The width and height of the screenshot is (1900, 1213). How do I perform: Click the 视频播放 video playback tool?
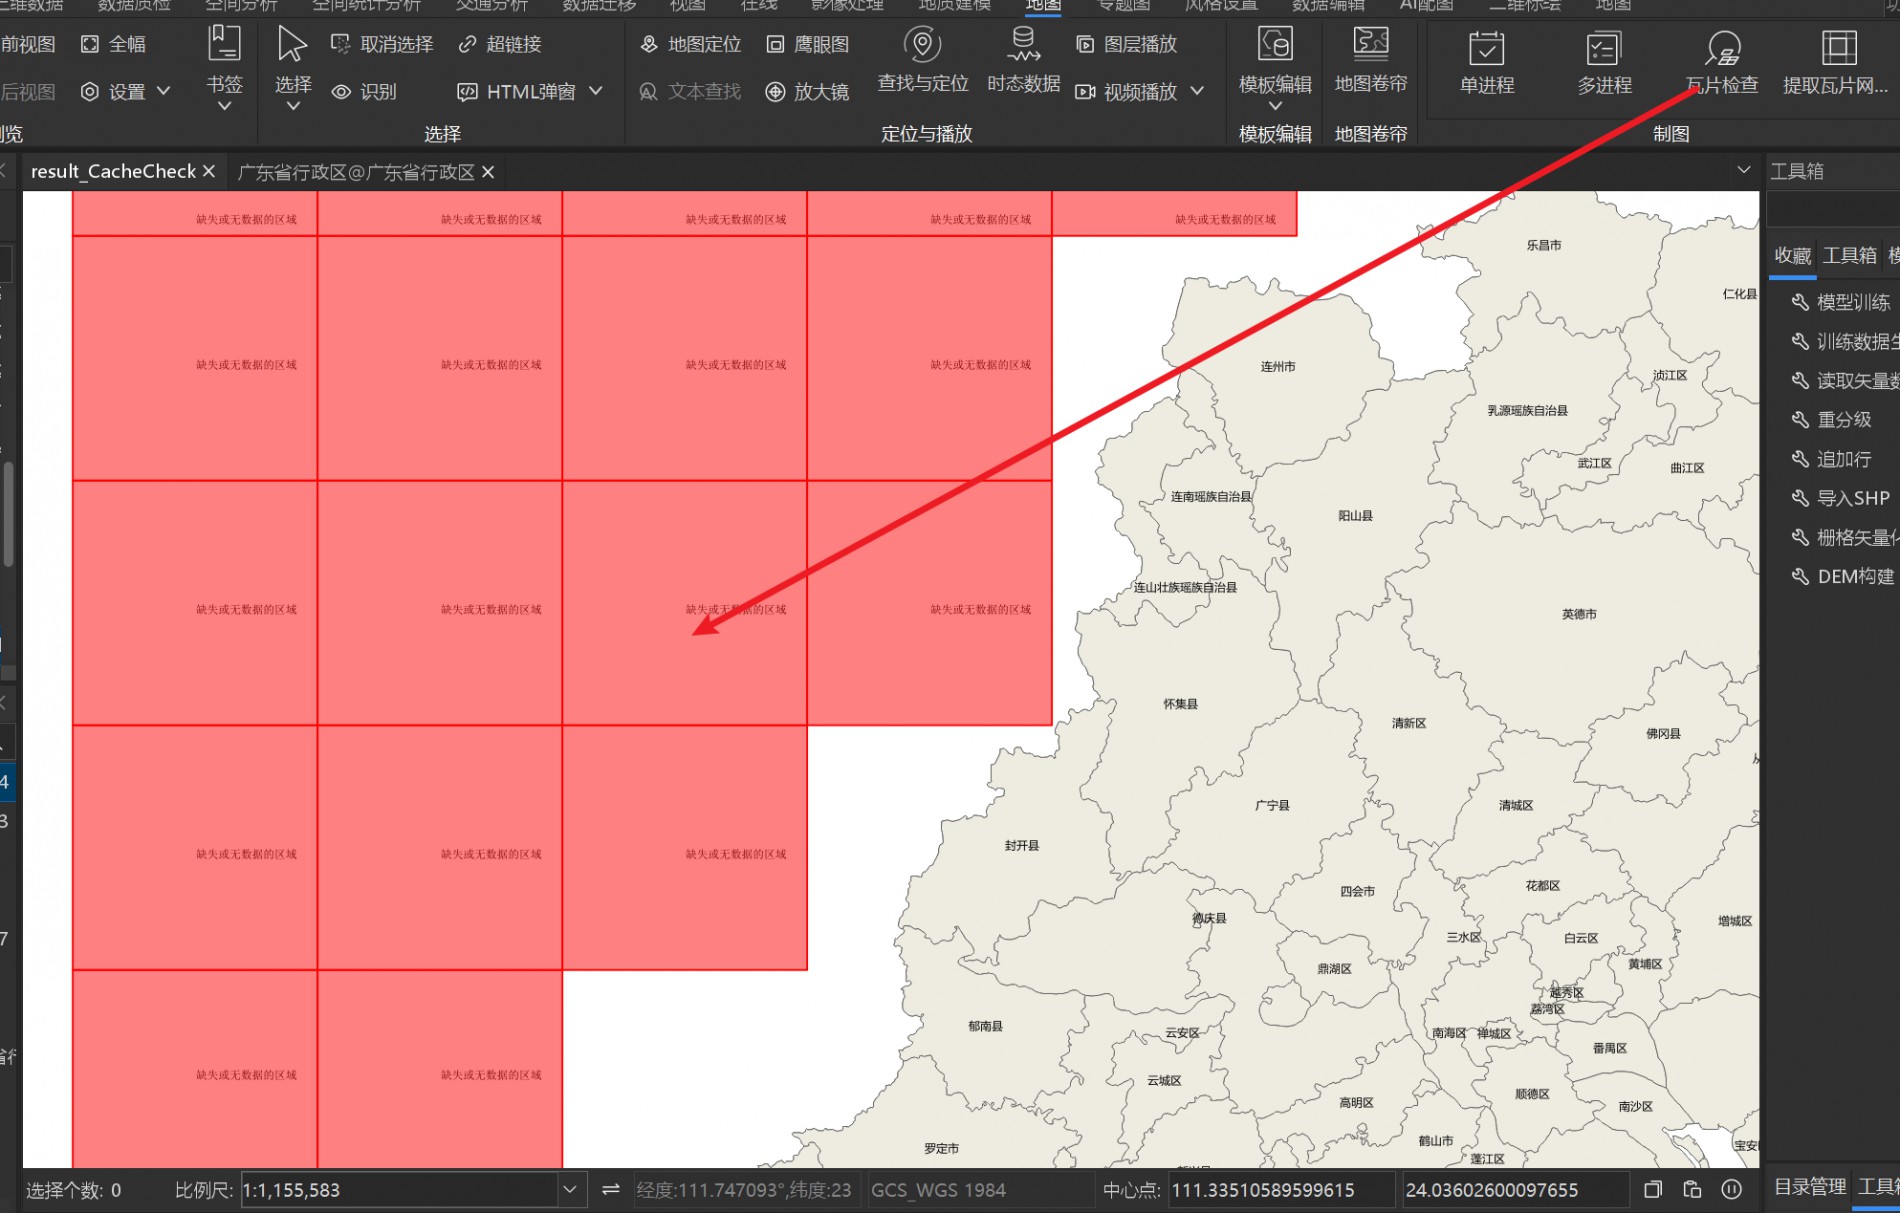click(x=1126, y=92)
